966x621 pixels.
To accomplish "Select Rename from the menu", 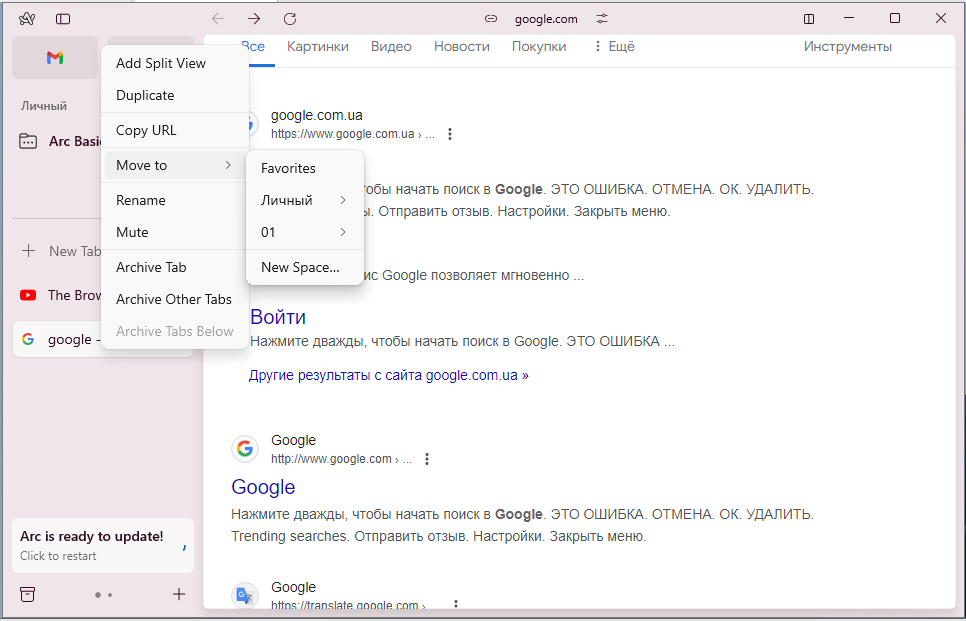I will coord(175,200).
